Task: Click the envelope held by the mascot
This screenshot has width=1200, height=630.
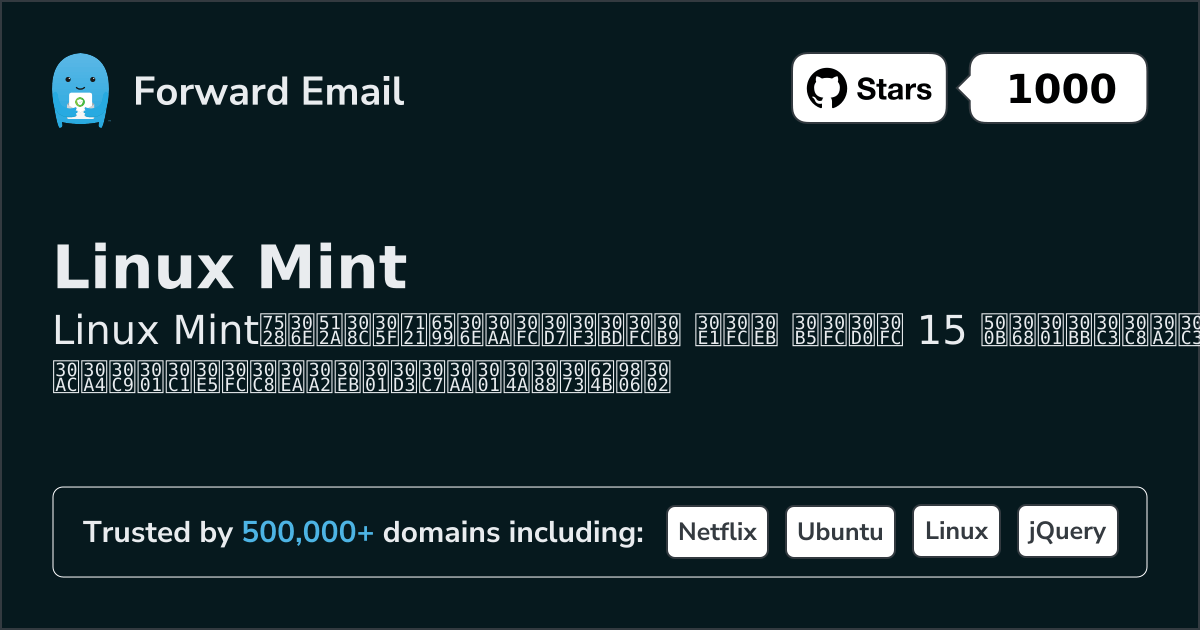Action: [79, 102]
